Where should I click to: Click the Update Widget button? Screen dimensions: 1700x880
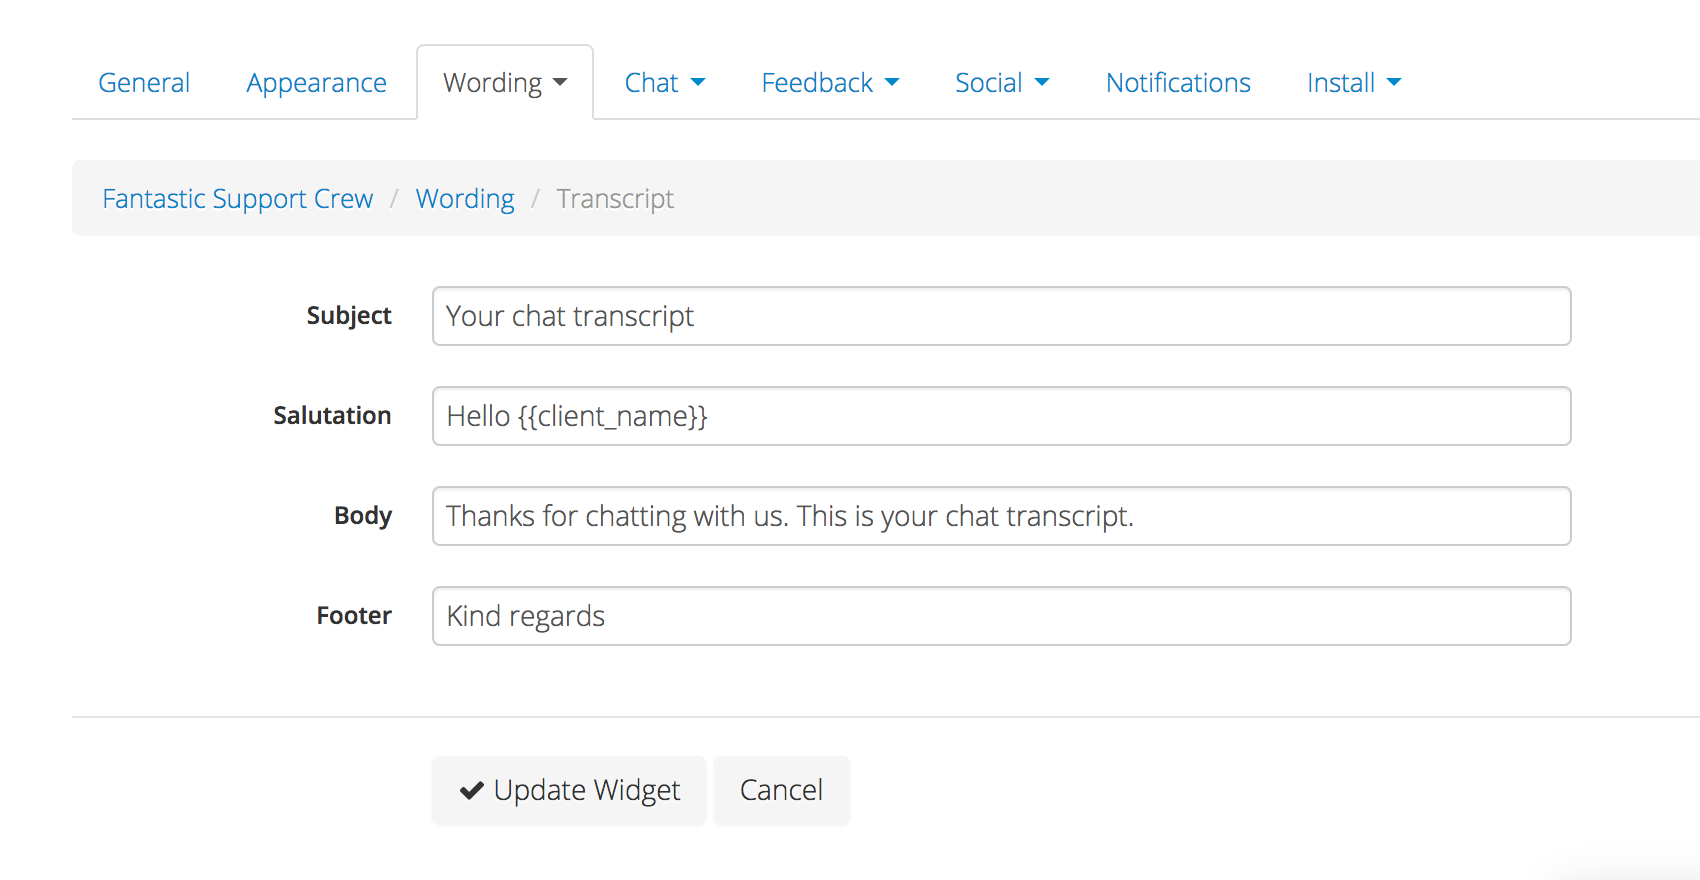569,790
